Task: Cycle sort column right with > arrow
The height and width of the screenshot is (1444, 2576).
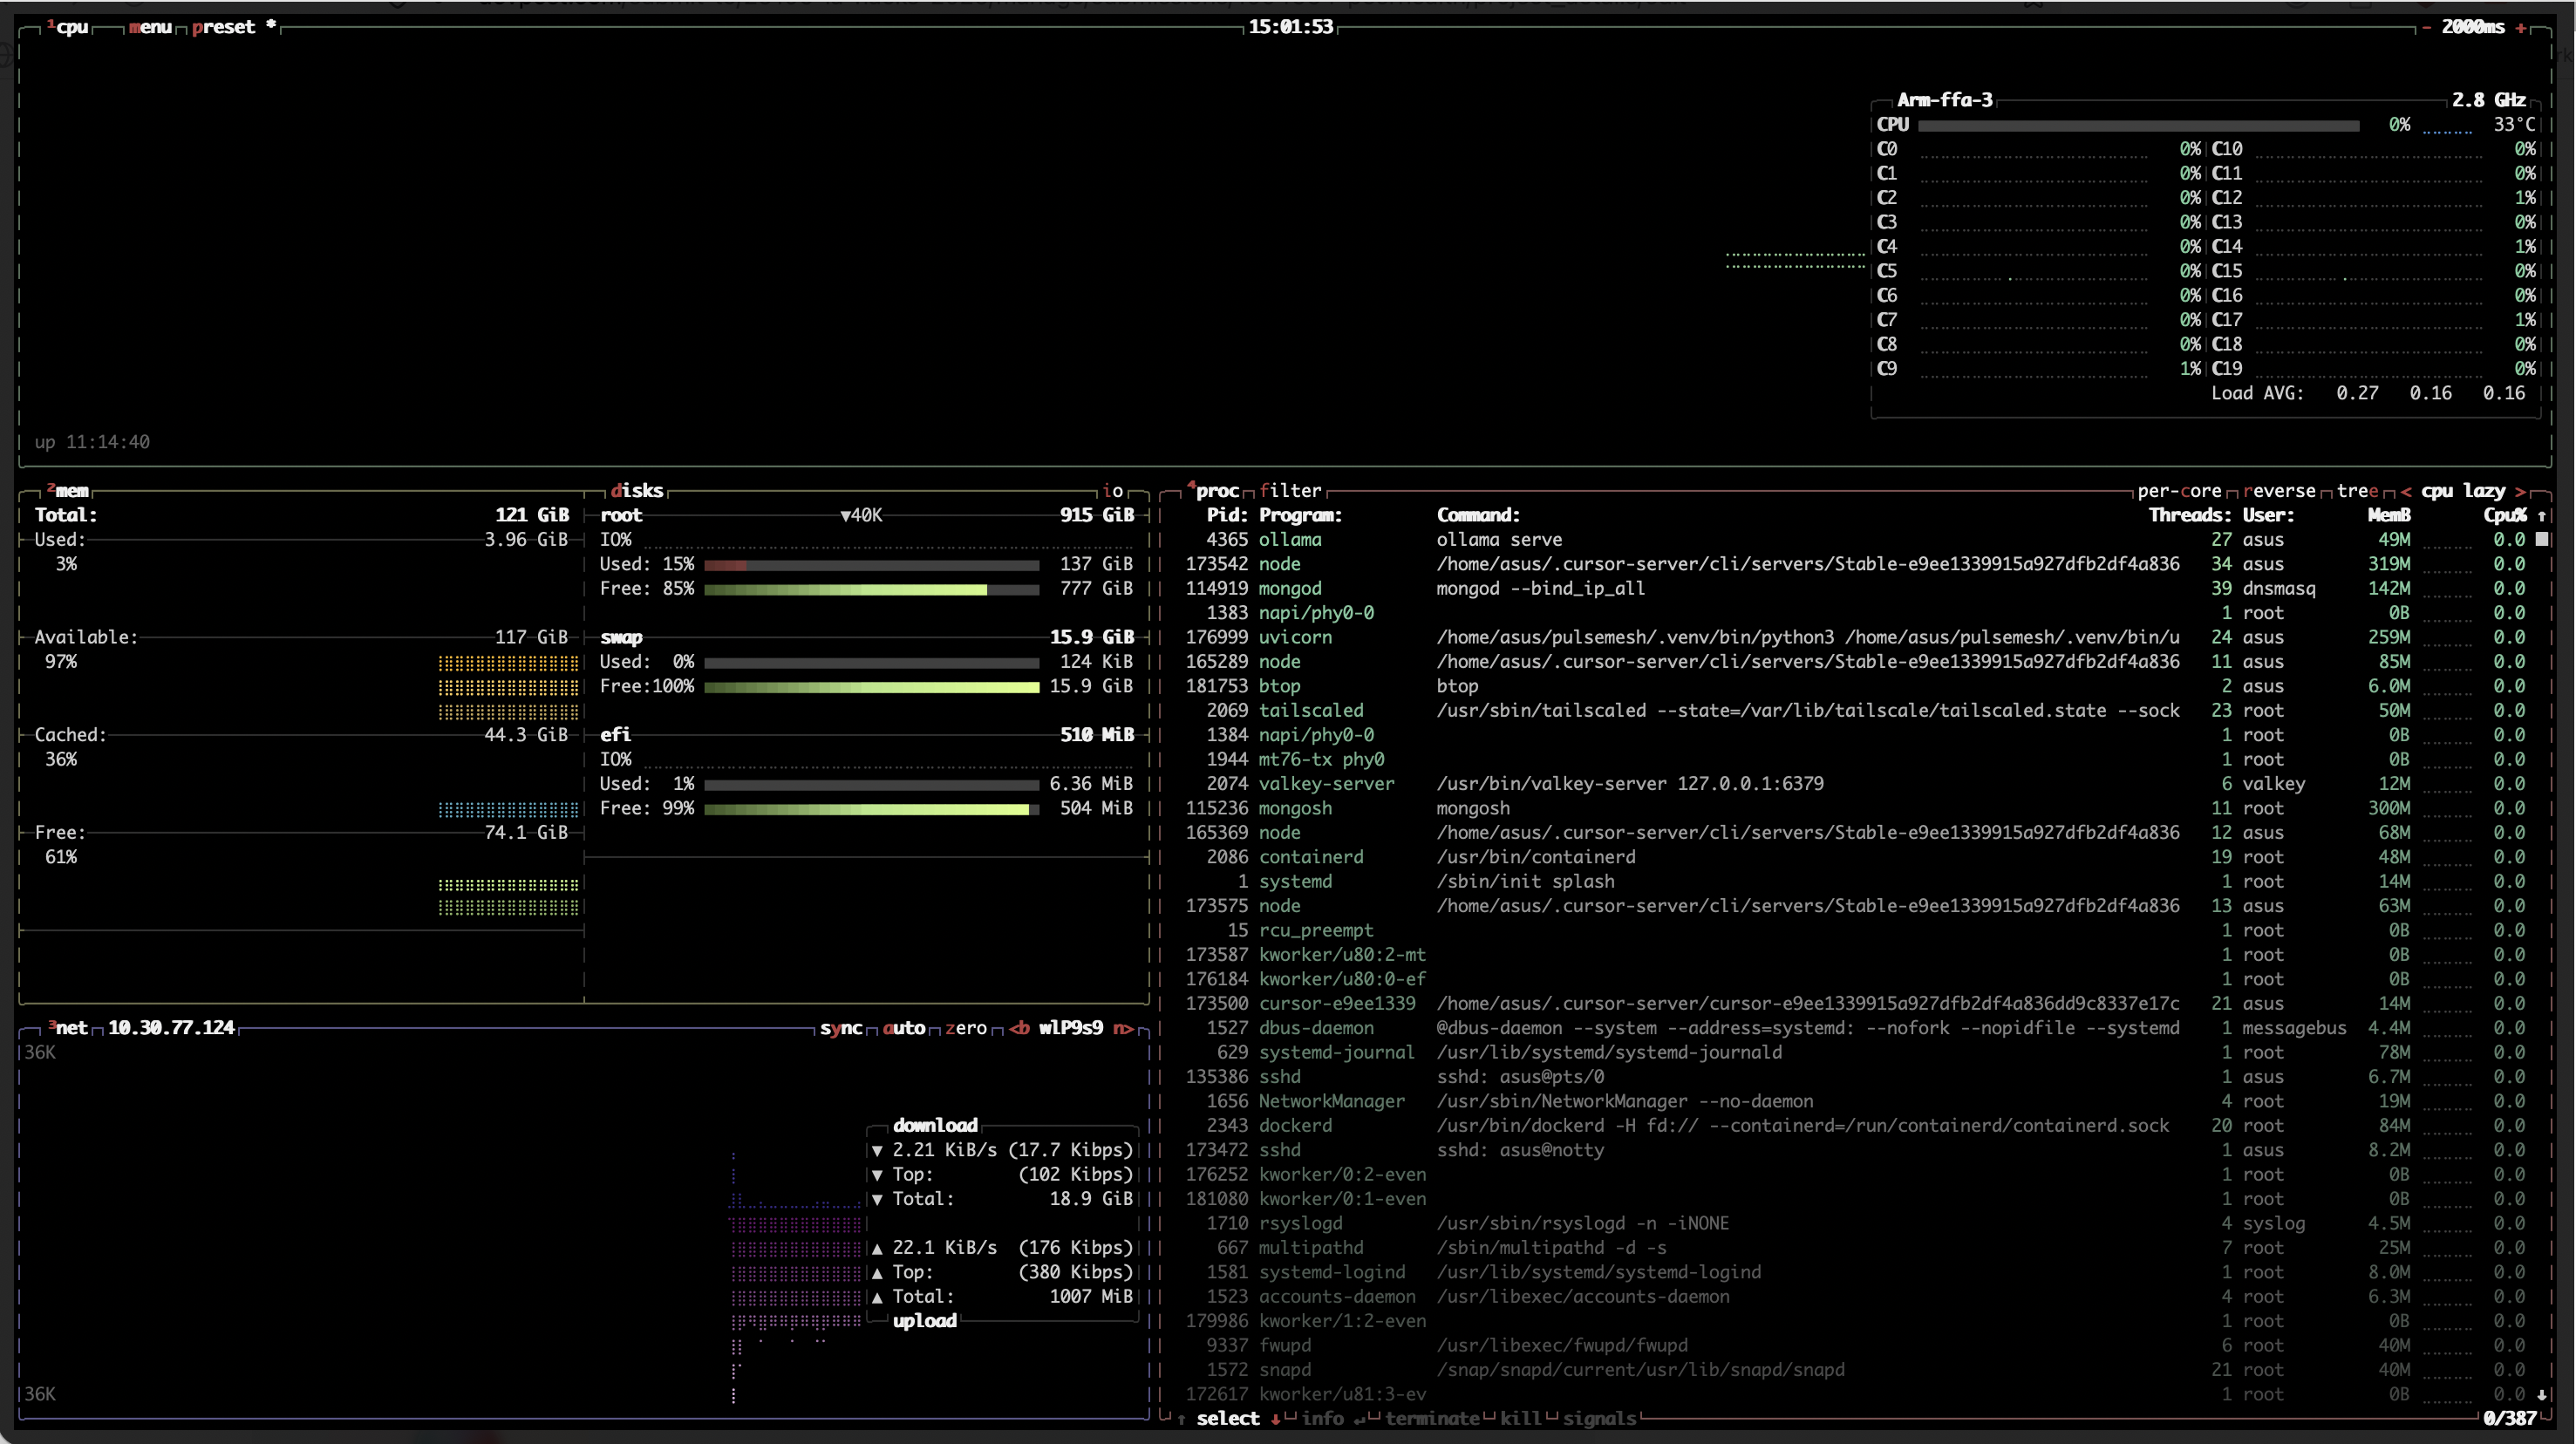Action: pos(2521,491)
